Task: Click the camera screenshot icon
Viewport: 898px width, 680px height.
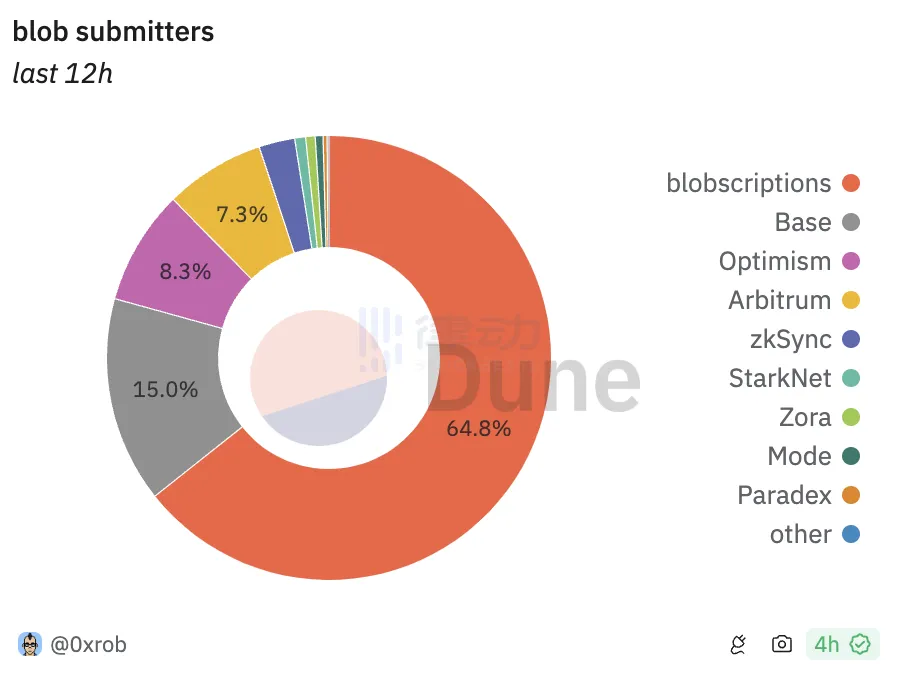Action: point(782,645)
